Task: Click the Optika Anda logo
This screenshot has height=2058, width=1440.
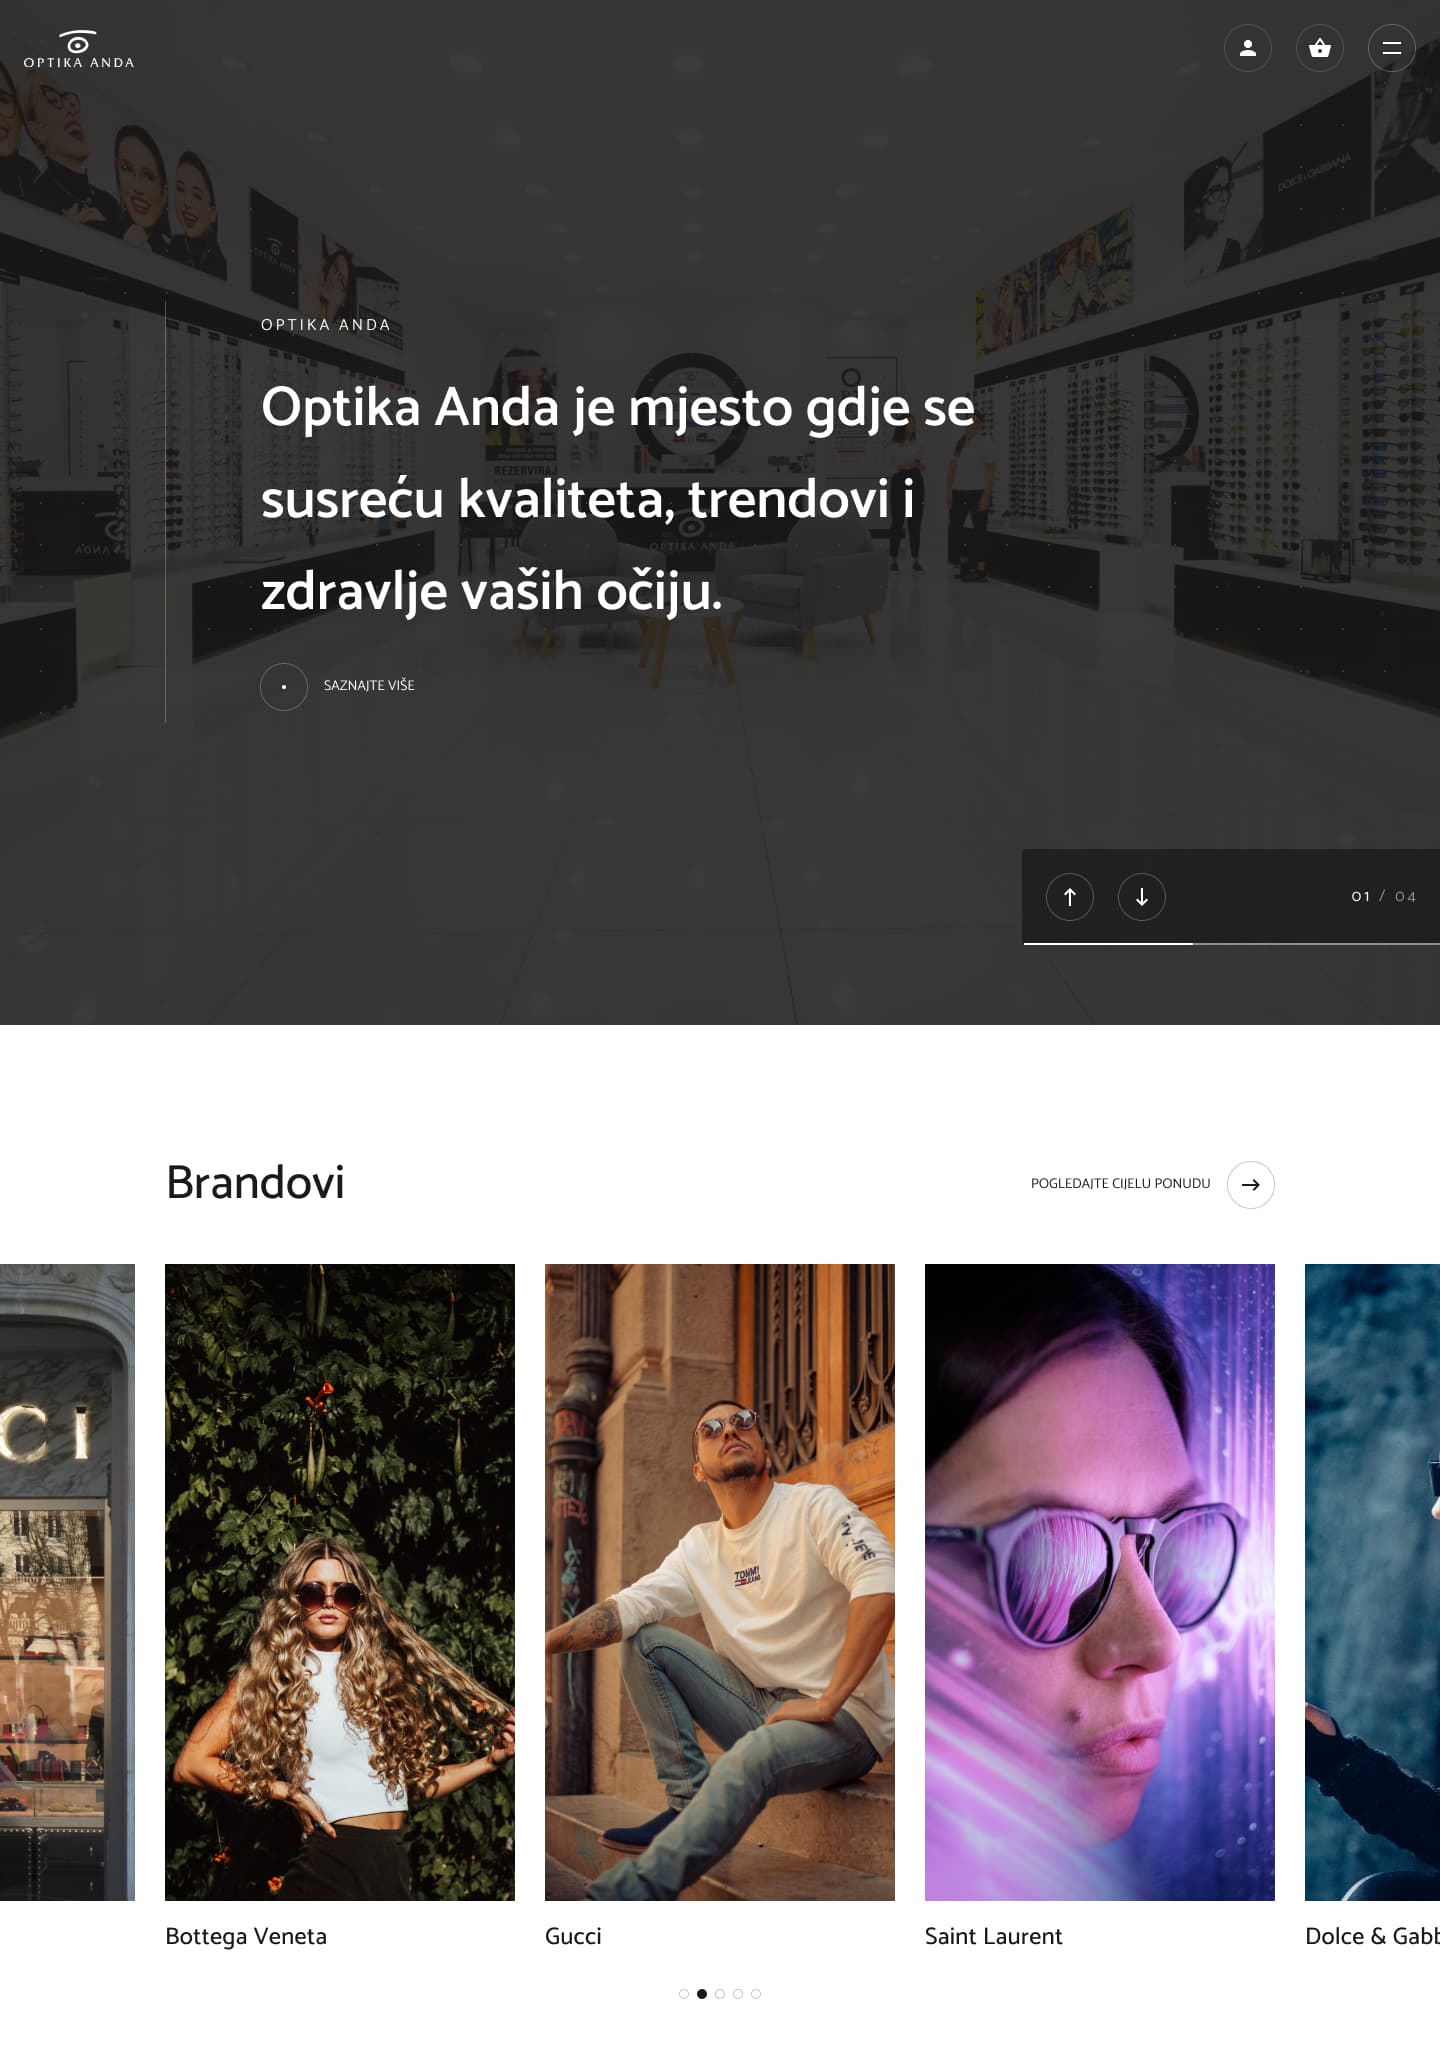Action: [79, 49]
